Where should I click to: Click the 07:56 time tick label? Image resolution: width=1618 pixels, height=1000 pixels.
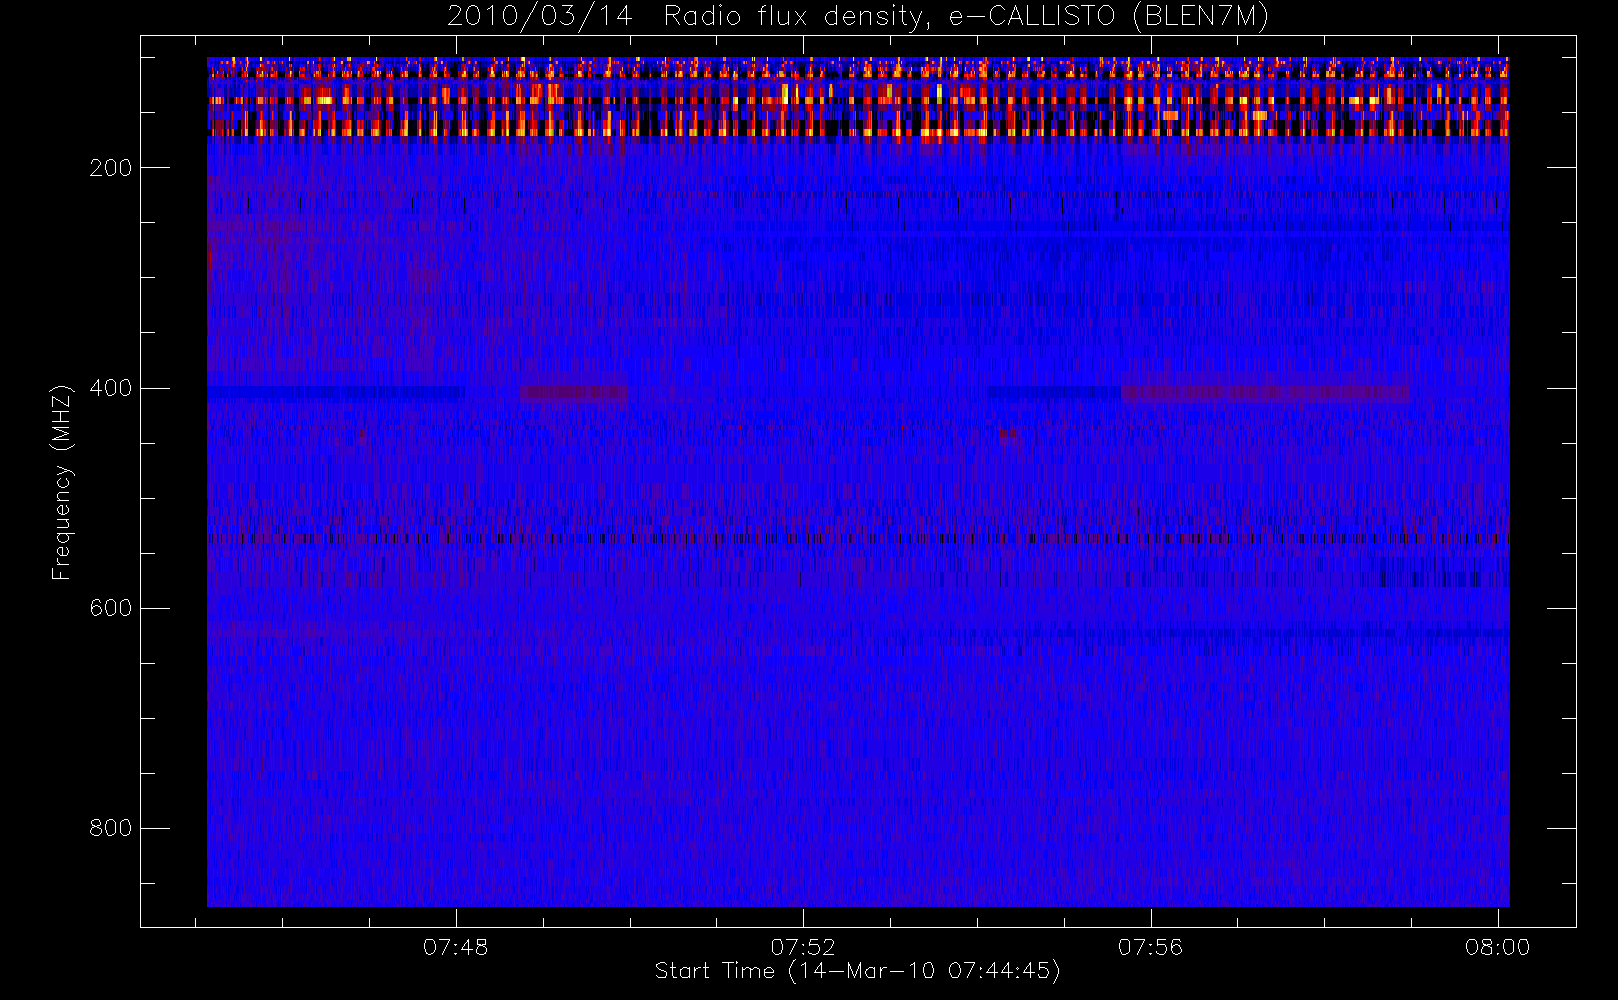[x=1150, y=947]
